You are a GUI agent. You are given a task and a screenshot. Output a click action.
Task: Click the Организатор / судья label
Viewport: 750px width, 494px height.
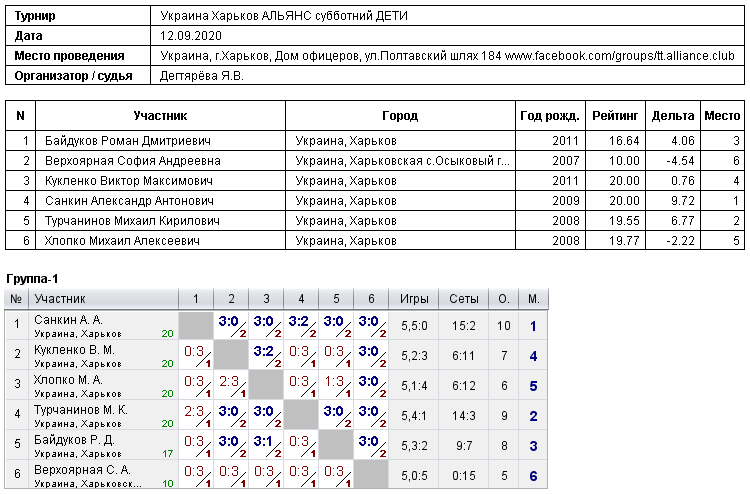pos(73,76)
